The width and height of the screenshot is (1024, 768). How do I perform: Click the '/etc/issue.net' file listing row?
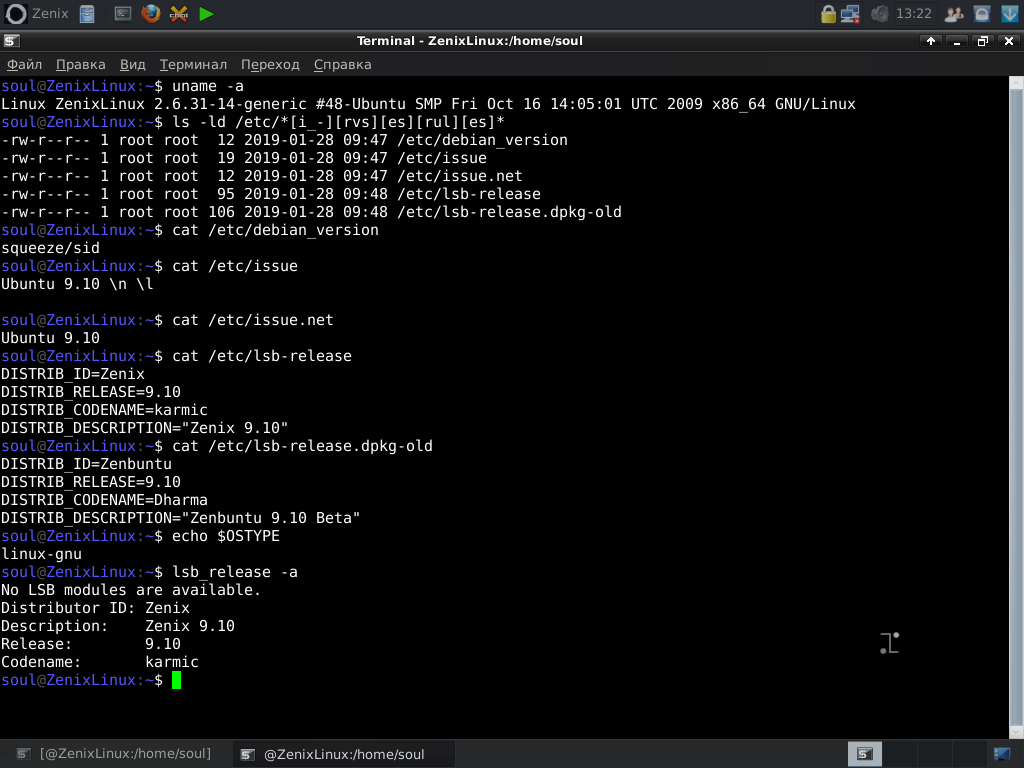tap(261, 176)
